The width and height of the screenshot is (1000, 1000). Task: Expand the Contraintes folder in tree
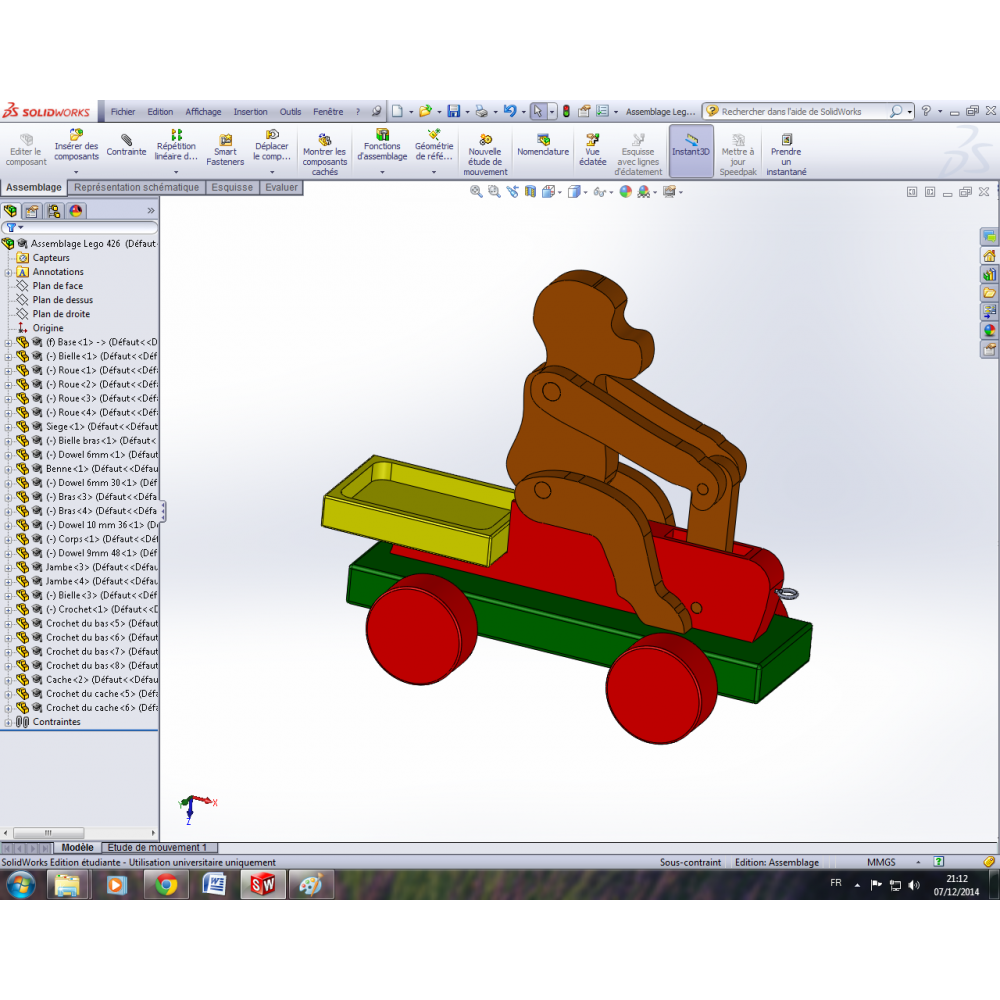tap(8, 722)
